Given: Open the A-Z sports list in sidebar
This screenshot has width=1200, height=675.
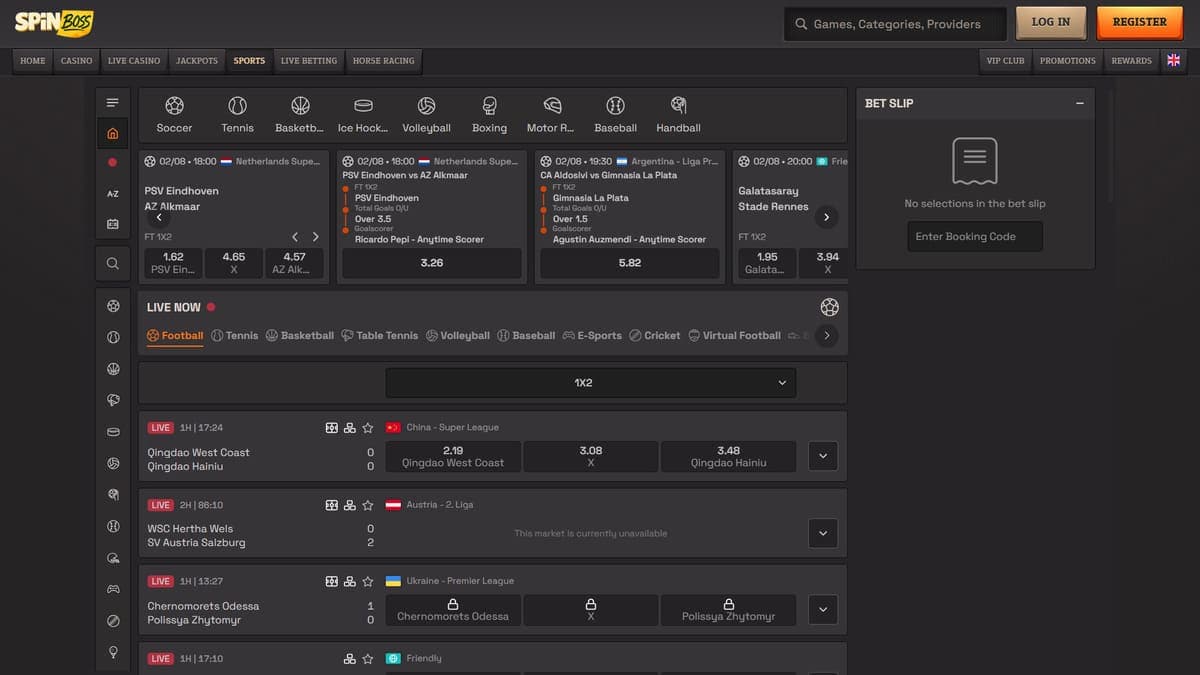Looking at the screenshot, I should pyautogui.click(x=112, y=193).
